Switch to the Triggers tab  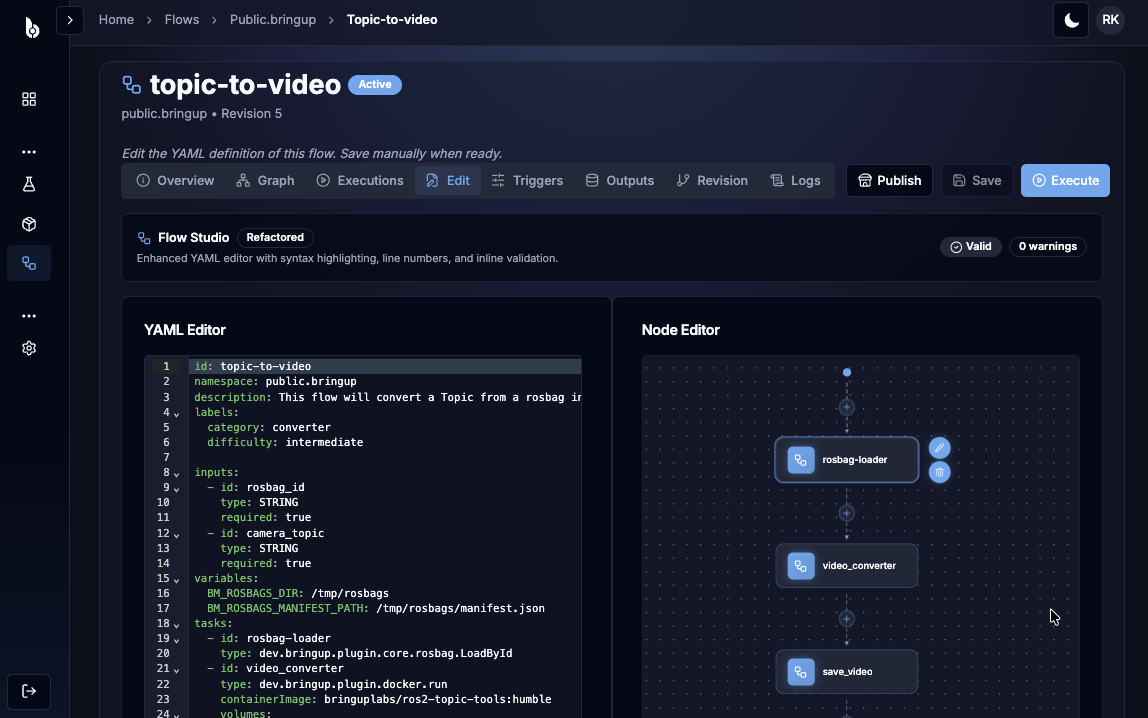(x=537, y=180)
